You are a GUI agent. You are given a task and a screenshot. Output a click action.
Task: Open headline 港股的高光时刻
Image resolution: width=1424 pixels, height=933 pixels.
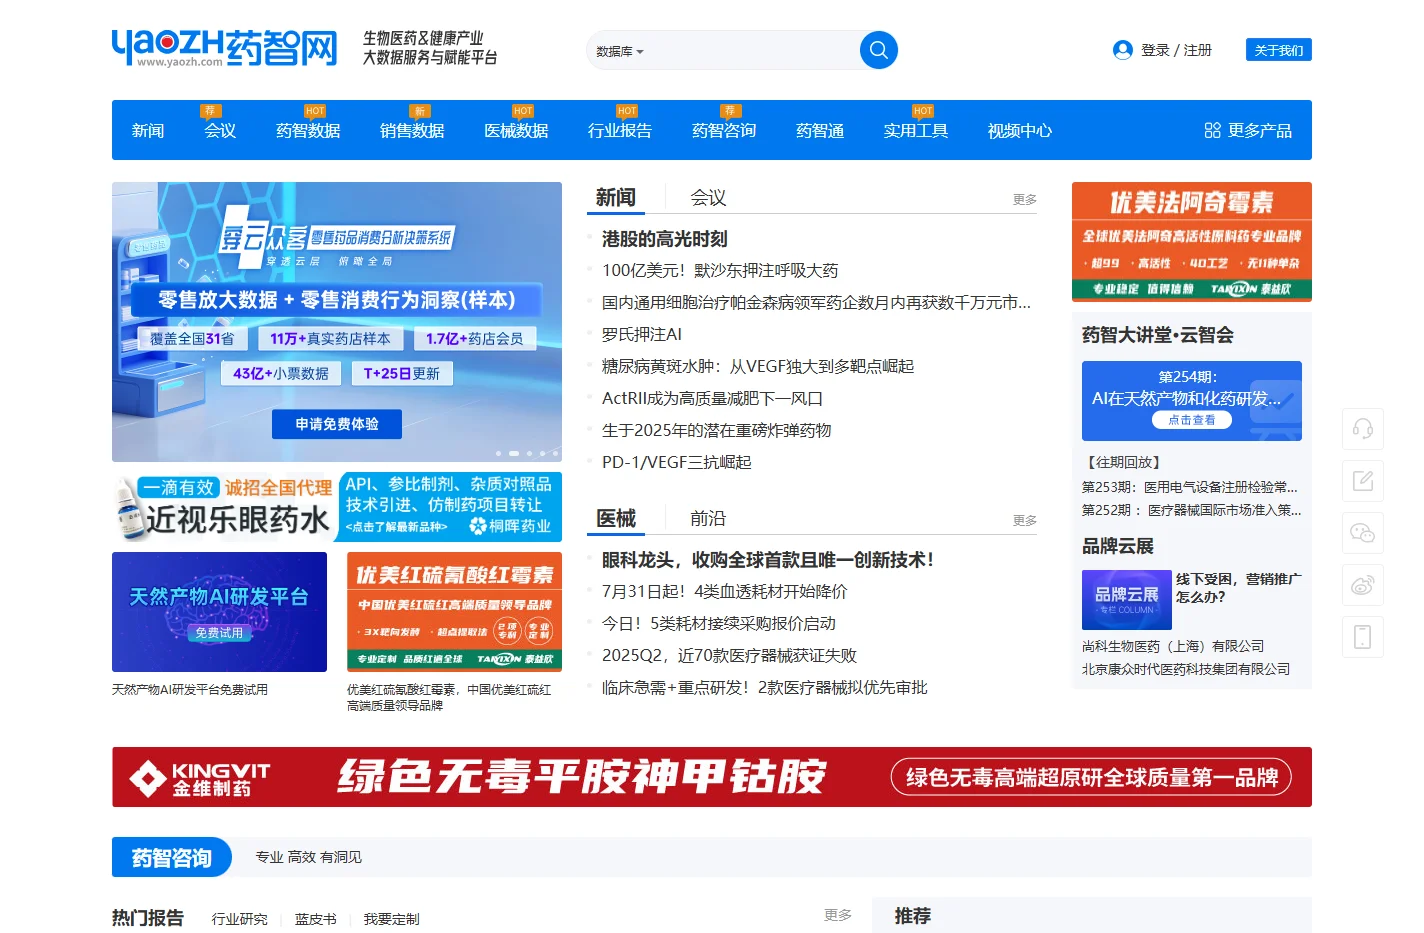(664, 239)
